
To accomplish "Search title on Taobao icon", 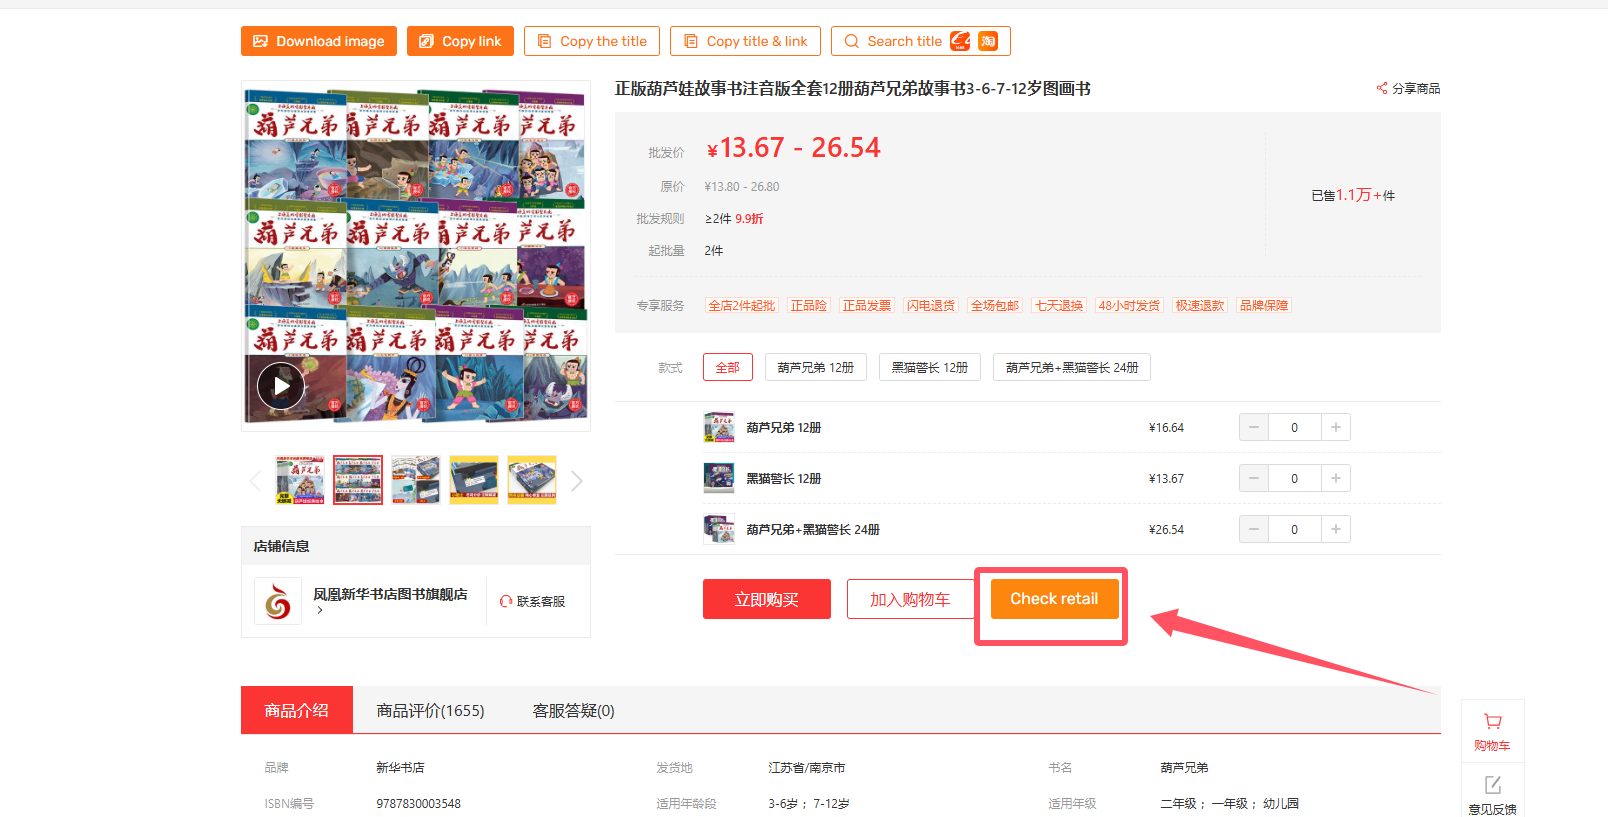I will (988, 41).
